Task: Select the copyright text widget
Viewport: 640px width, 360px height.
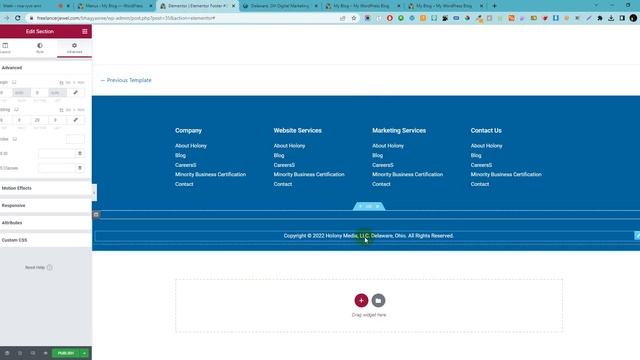Action: (x=368, y=236)
